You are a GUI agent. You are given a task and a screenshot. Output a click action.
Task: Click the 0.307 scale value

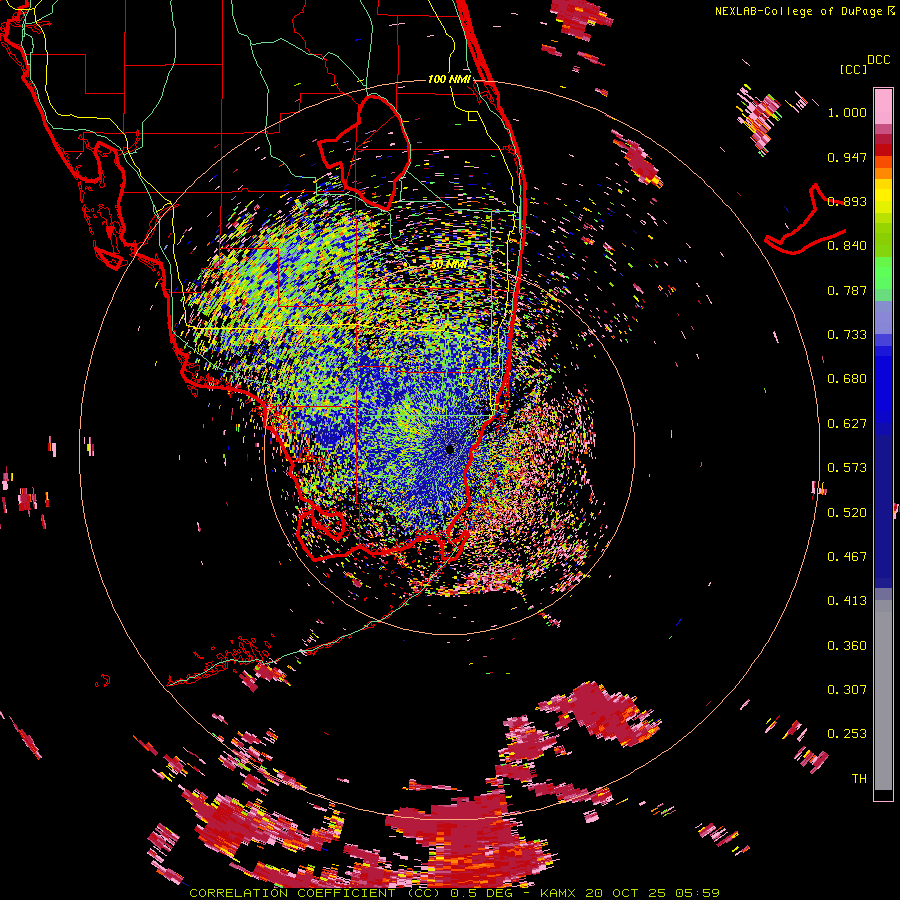click(x=847, y=690)
